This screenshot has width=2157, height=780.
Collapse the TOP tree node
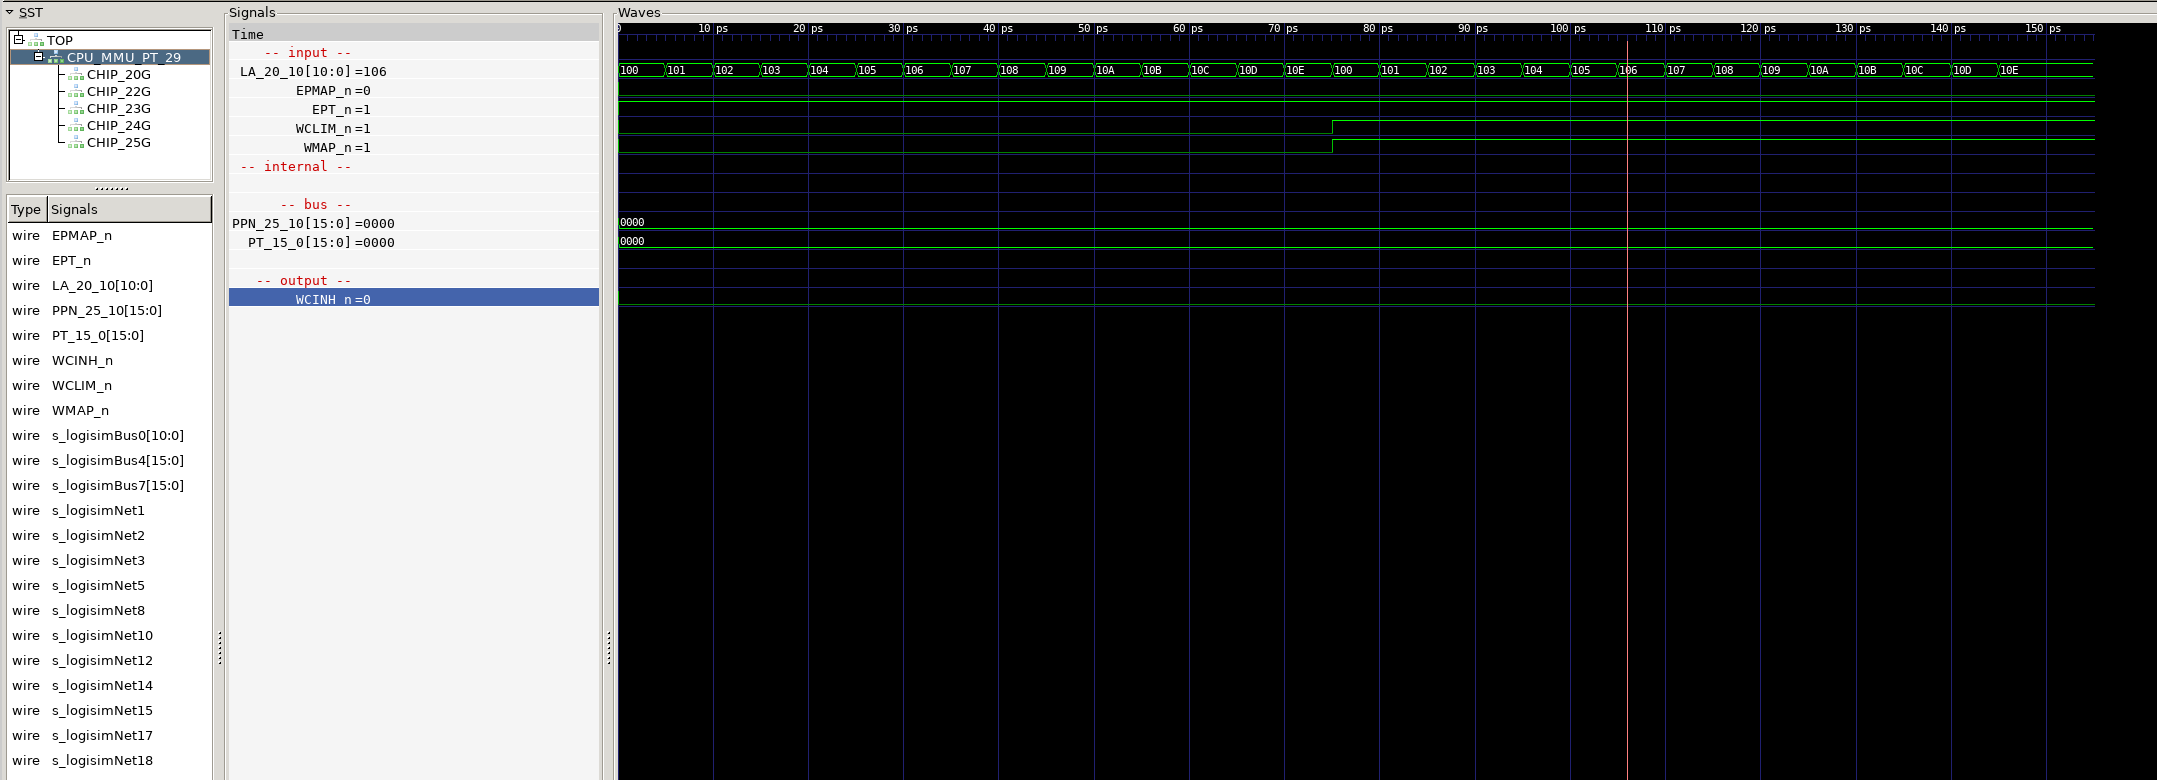pos(18,39)
